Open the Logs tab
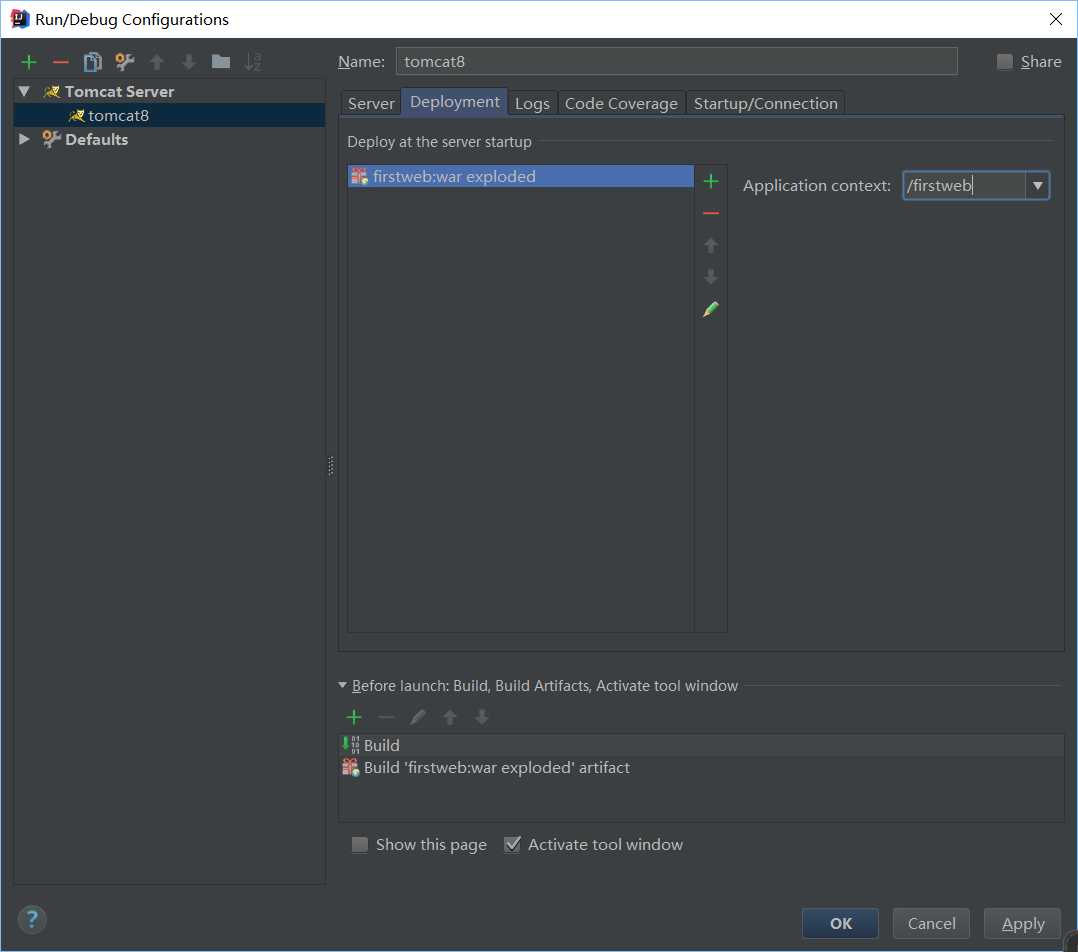The width and height of the screenshot is (1078, 952). tap(532, 103)
